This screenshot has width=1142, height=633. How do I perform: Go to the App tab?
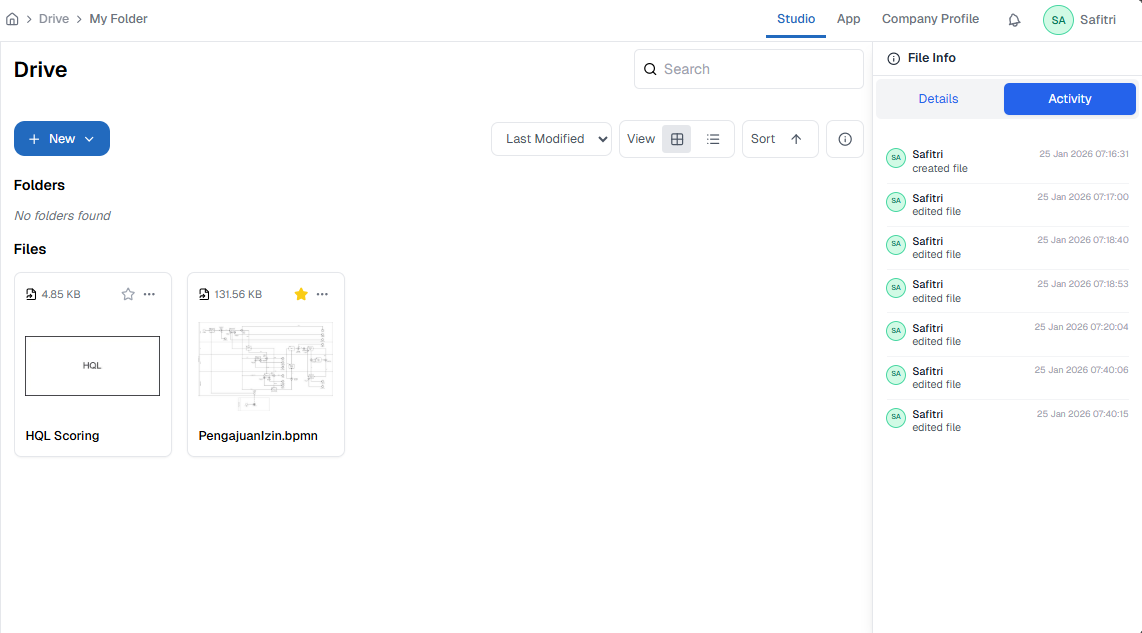click(x=848, y=19)
